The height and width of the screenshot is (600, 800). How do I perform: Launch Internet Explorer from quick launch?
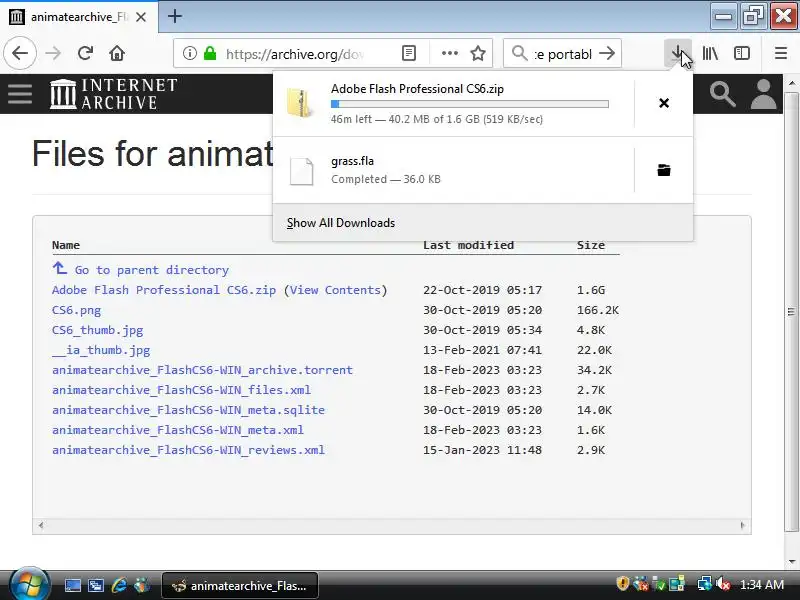click(x=119, y=585)
